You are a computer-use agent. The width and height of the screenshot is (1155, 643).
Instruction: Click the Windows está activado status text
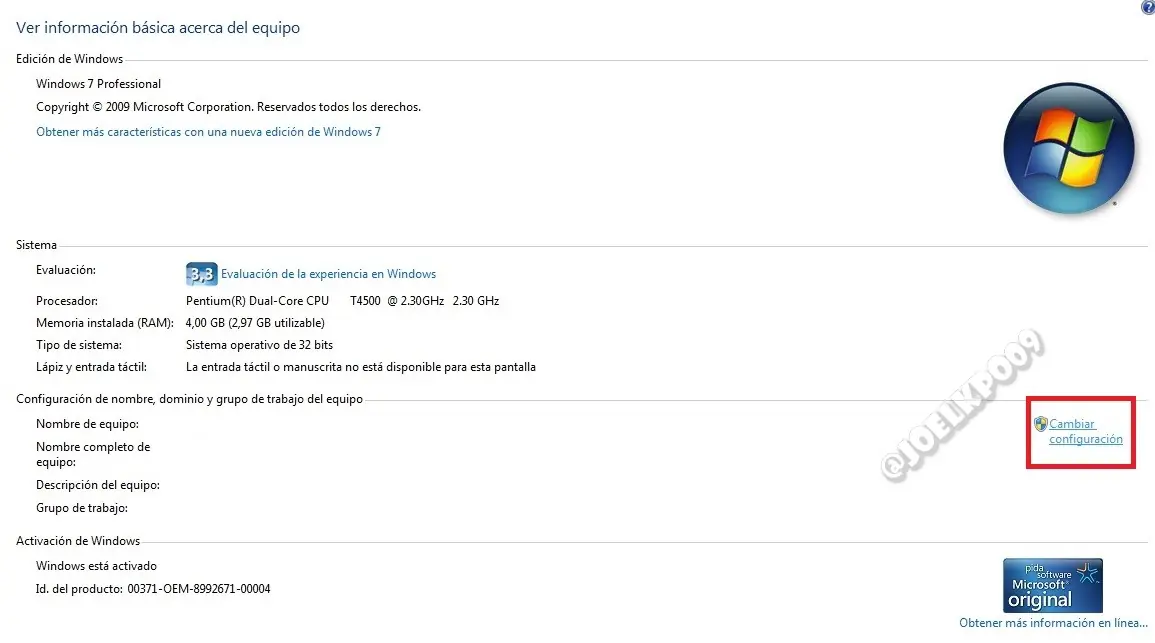pyautogui.click(x=96, y=566)
